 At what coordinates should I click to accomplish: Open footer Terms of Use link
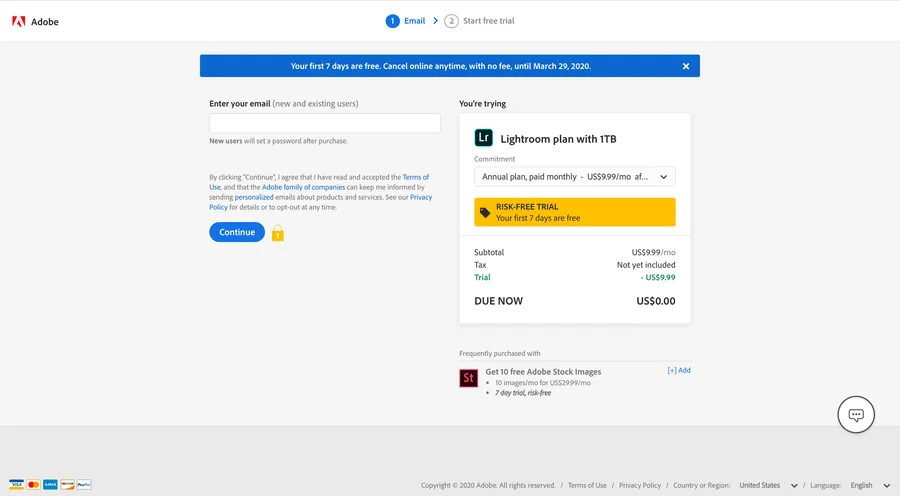pyautogui.click(x=587, y=485)
